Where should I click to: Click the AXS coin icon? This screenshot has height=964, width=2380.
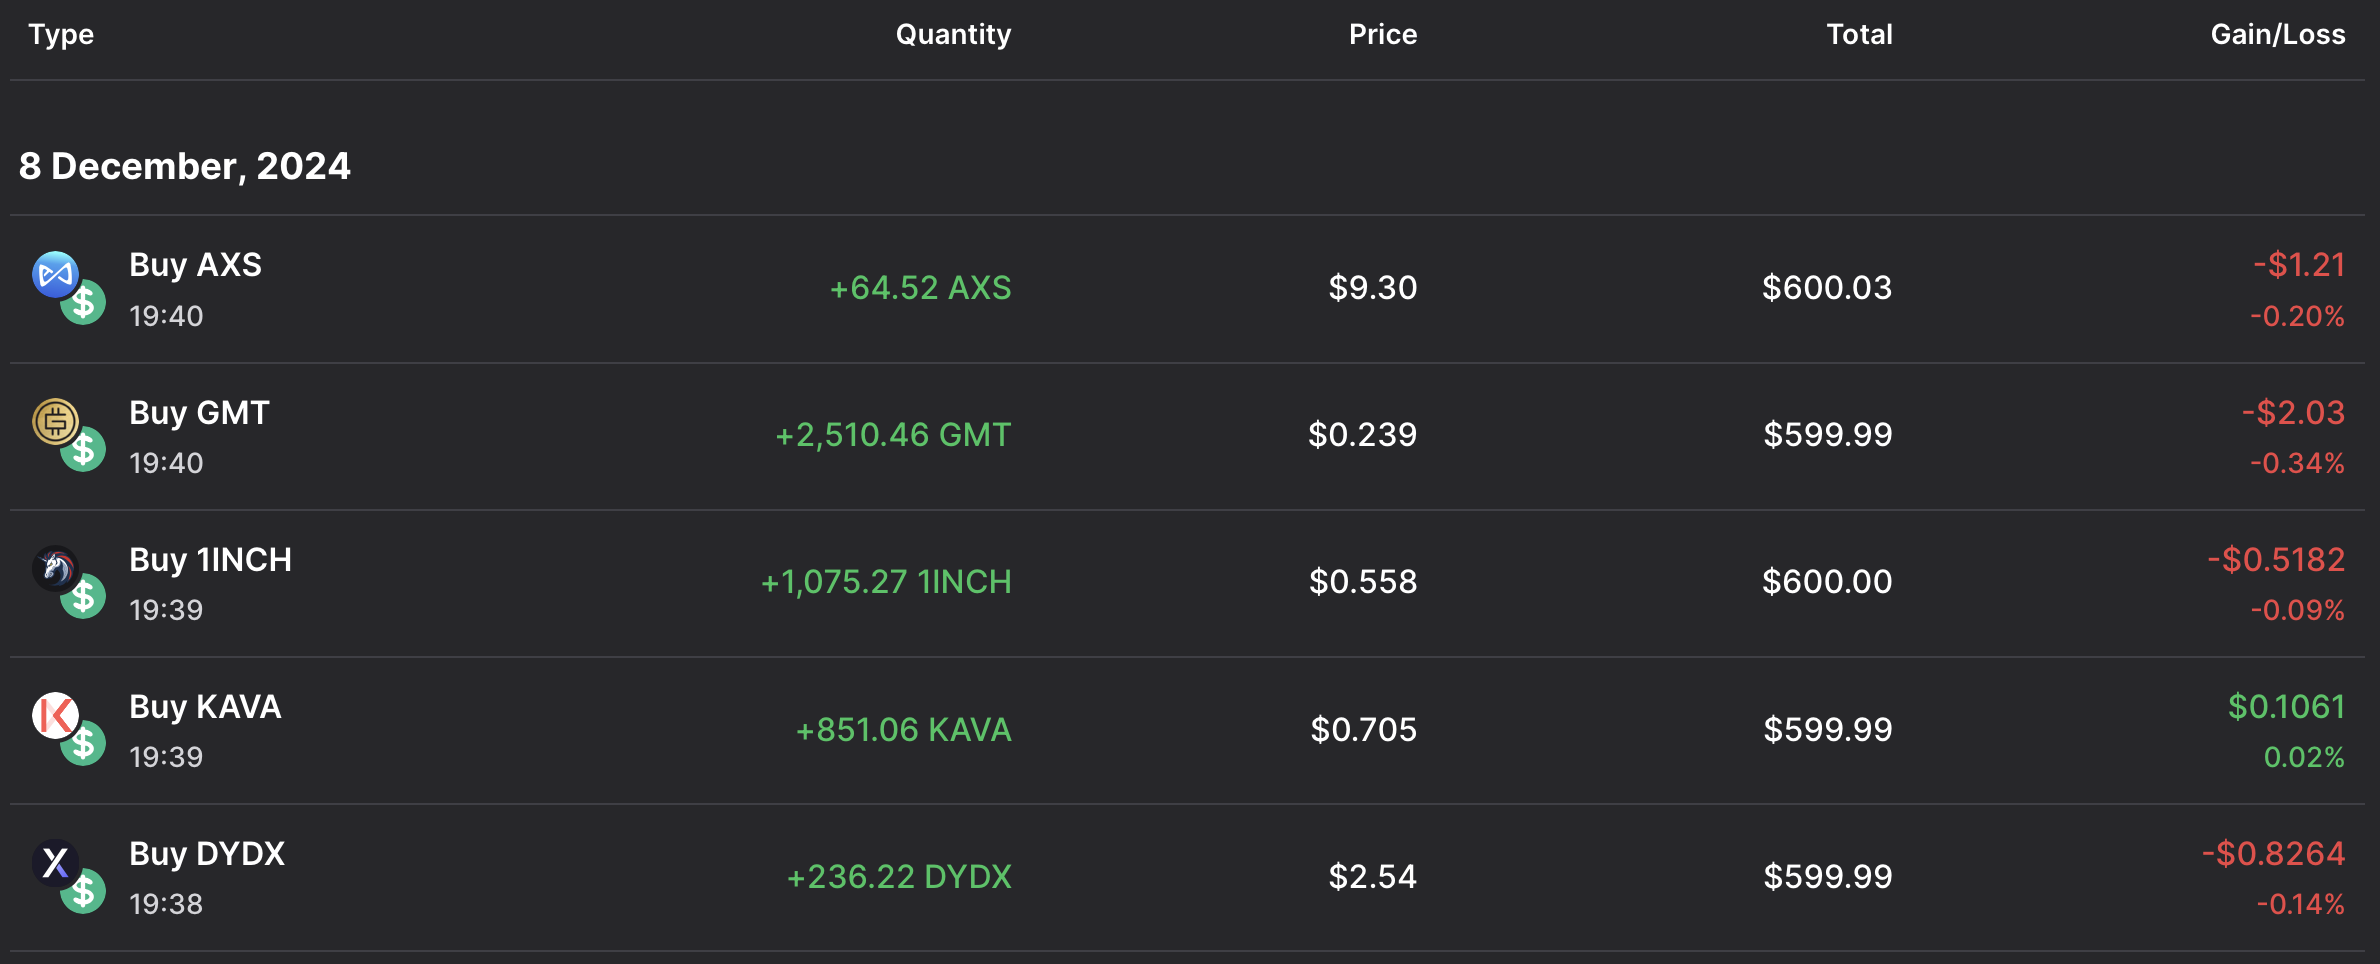[54, 274]
